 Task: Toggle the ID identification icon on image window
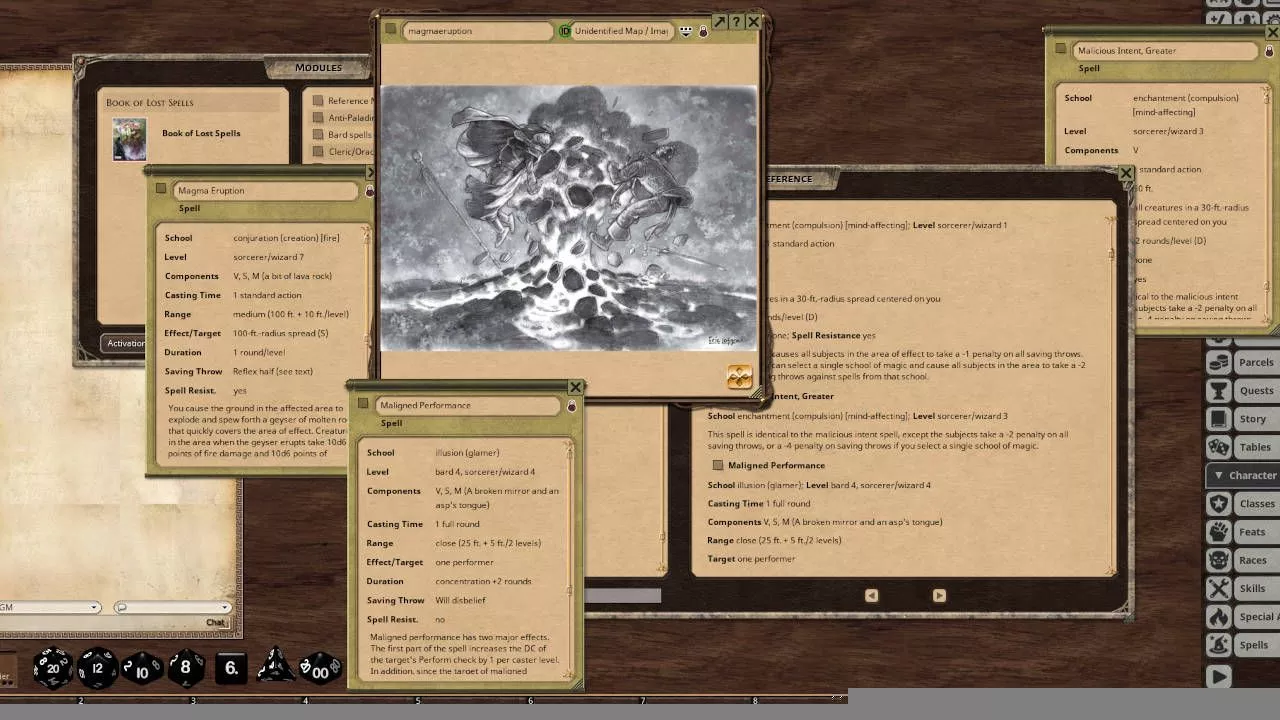[x=564, y=31]
